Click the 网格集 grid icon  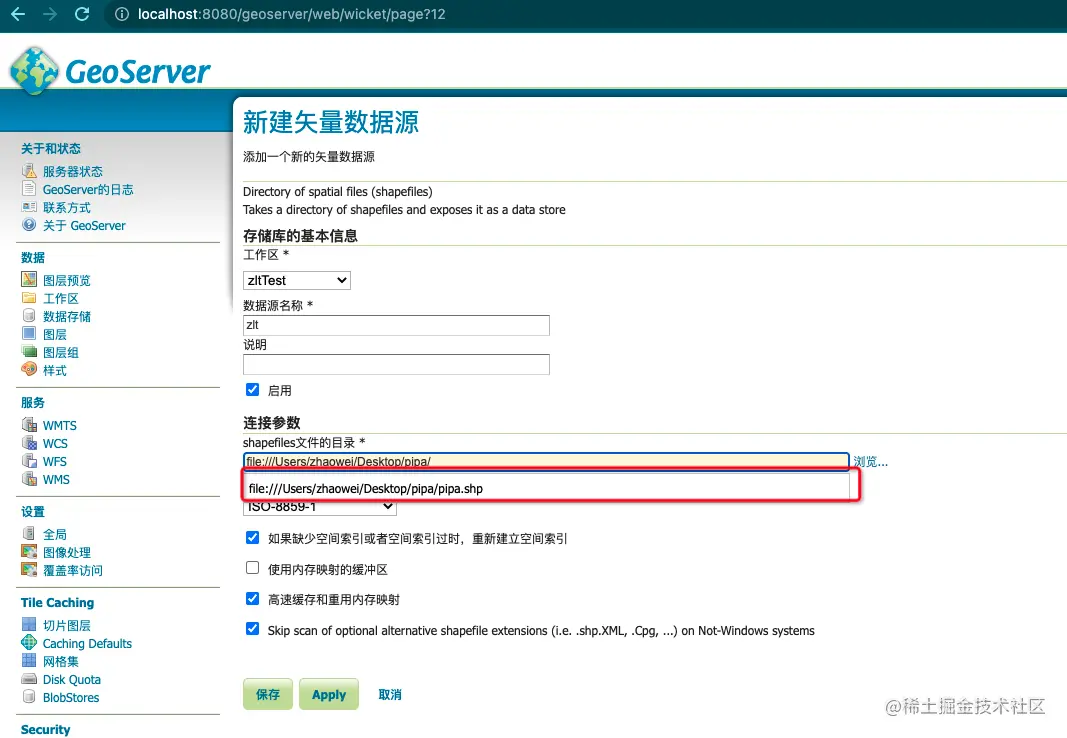(29, 660)
